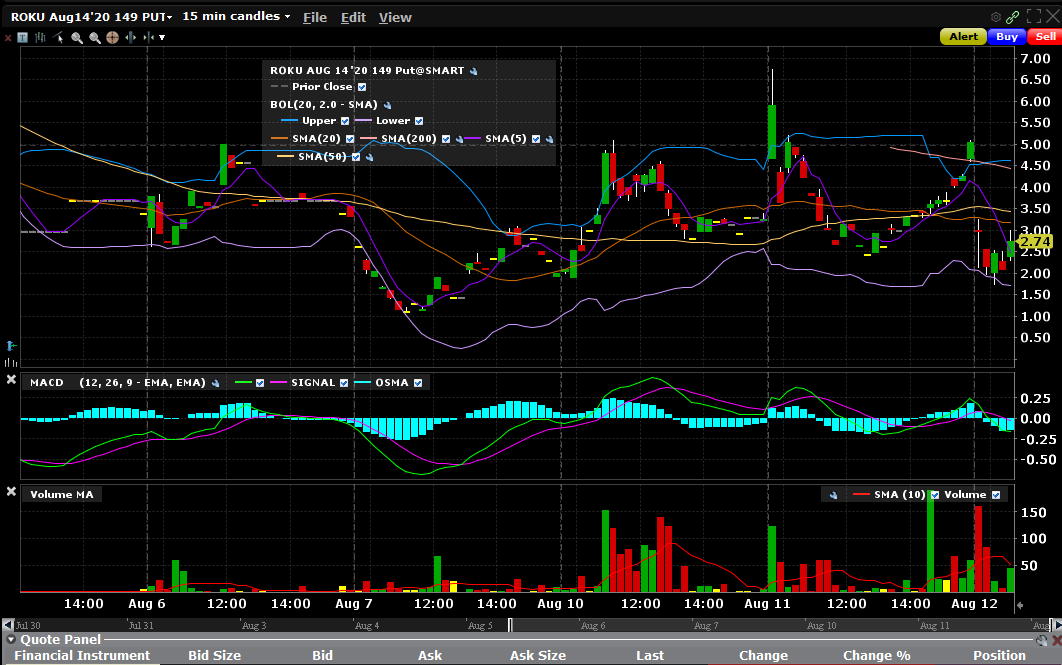Open SMA(50) wrench settings
Image resolution: width=1062 pixels, height=665 pixels.
(x=369, y=157)
